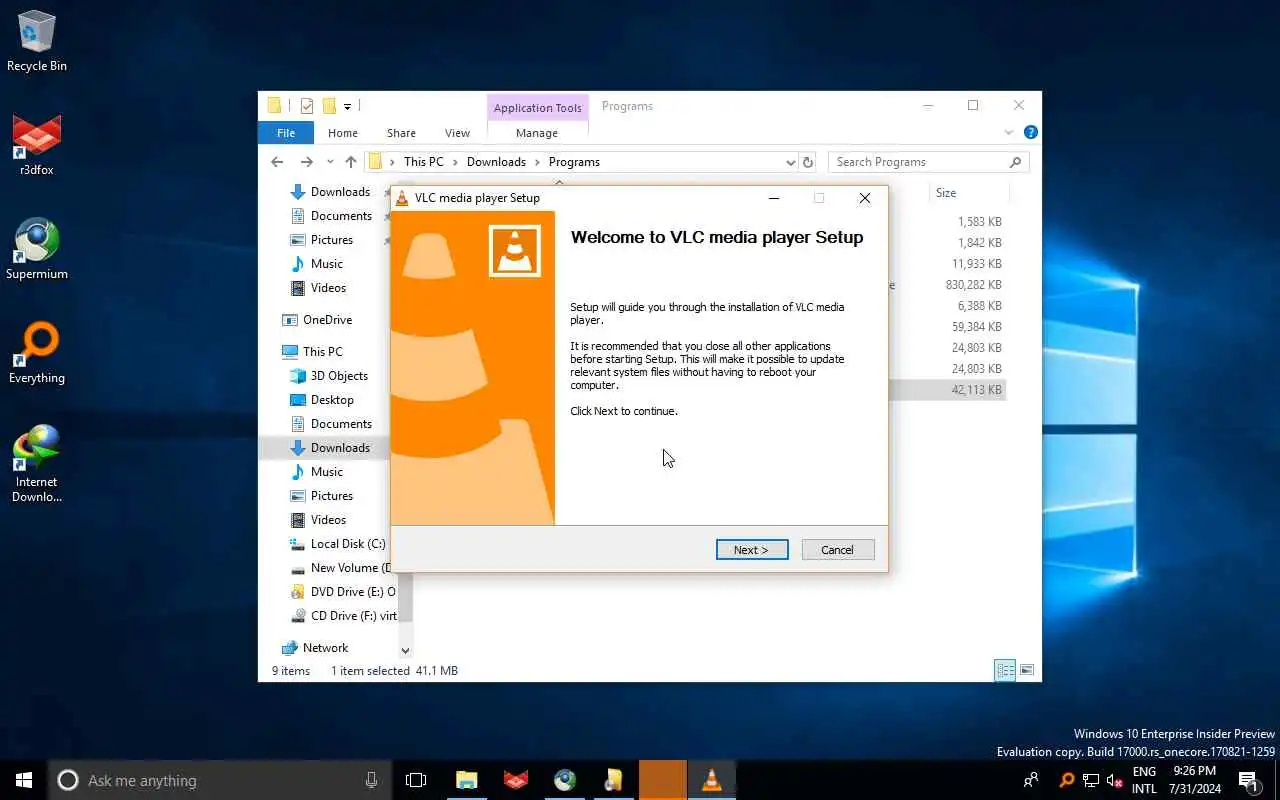Click This PC in the address breadcrumb
This screenshot has width=1280, height=800.
point(423,162)
